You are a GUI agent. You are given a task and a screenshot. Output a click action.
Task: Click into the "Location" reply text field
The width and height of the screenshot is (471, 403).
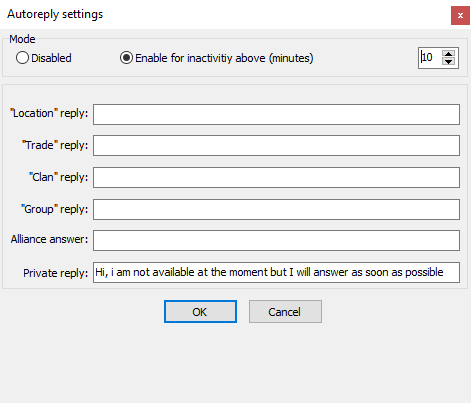276,115
